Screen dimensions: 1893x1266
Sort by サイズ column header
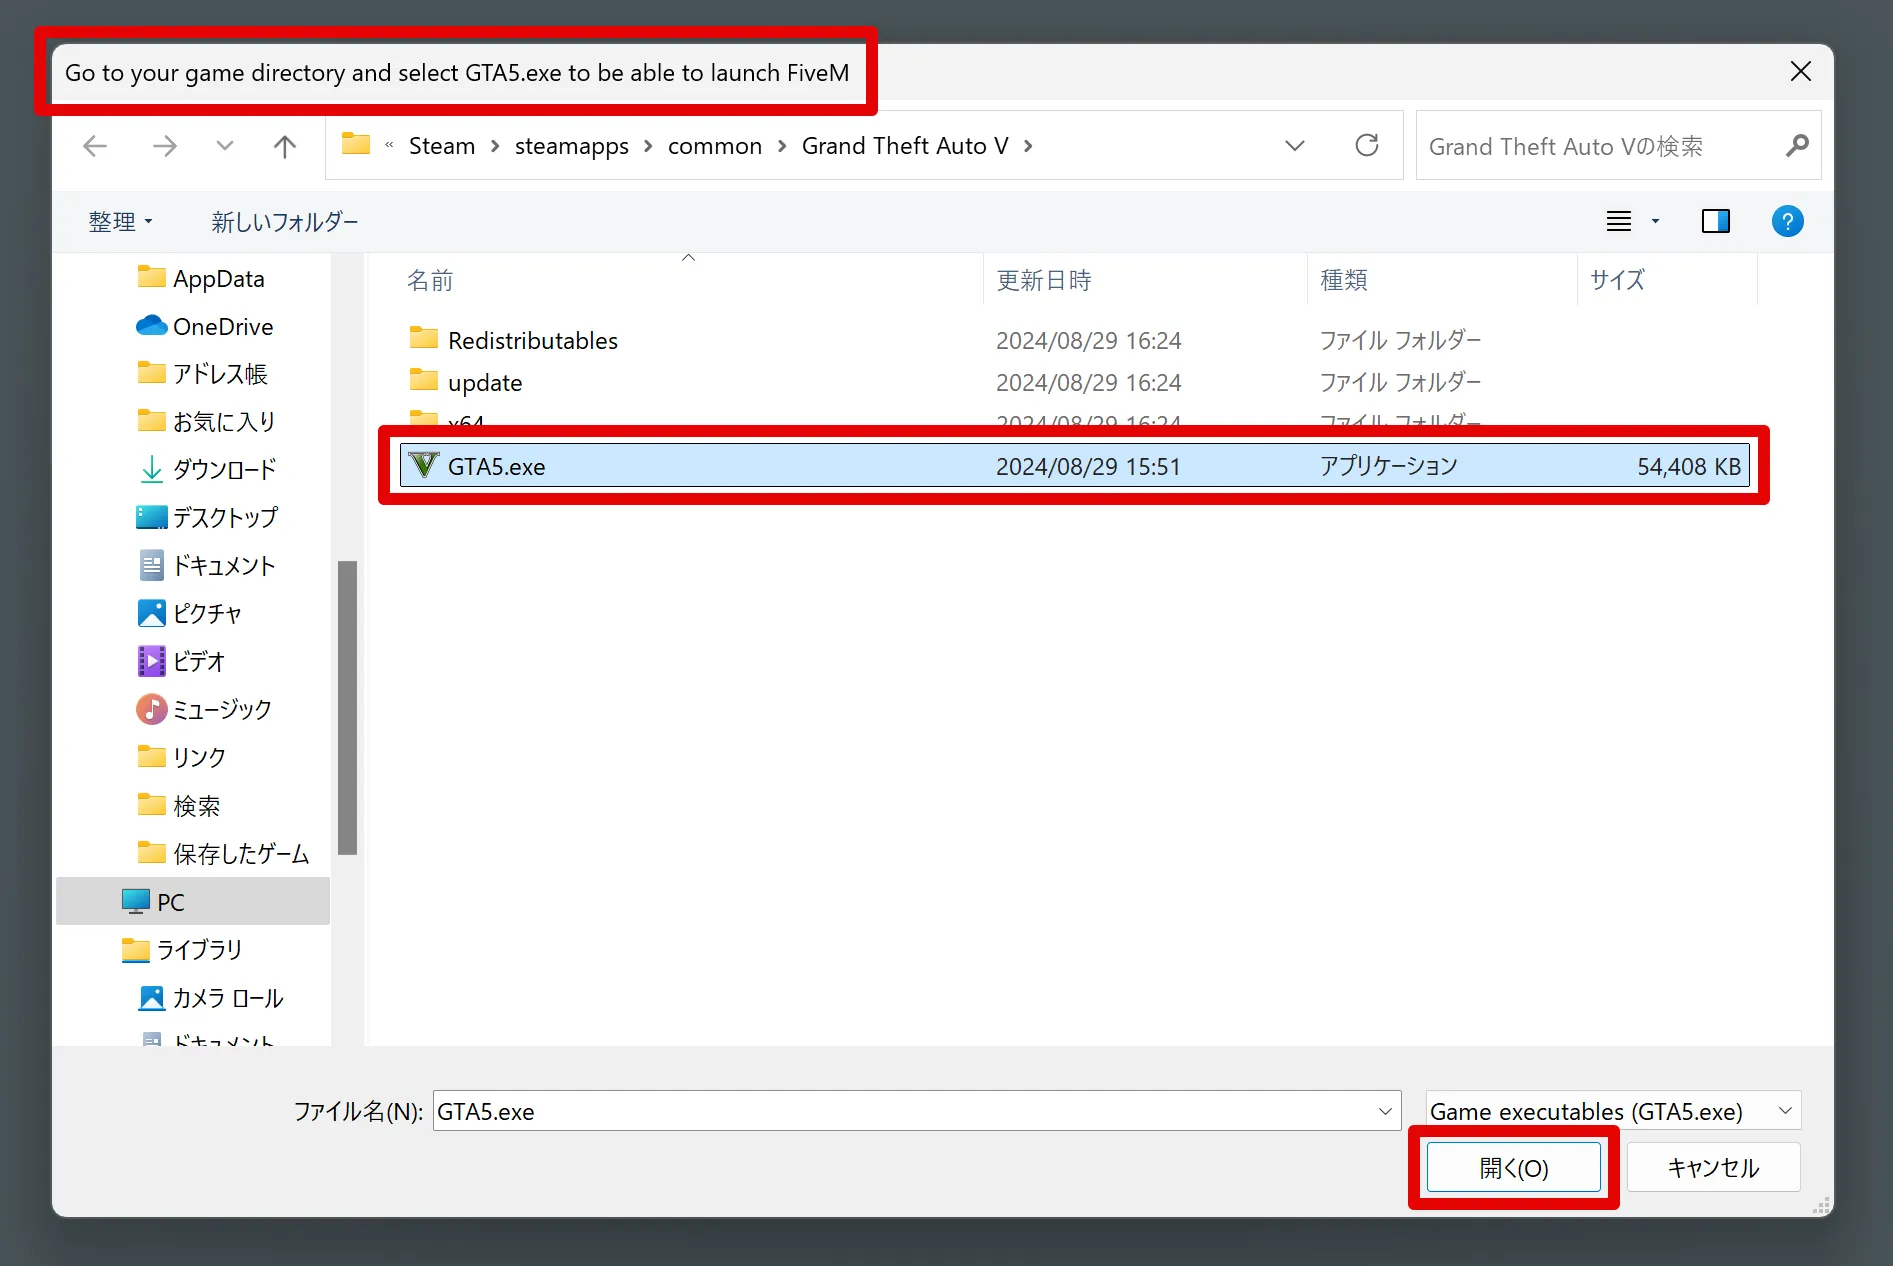1617,280
